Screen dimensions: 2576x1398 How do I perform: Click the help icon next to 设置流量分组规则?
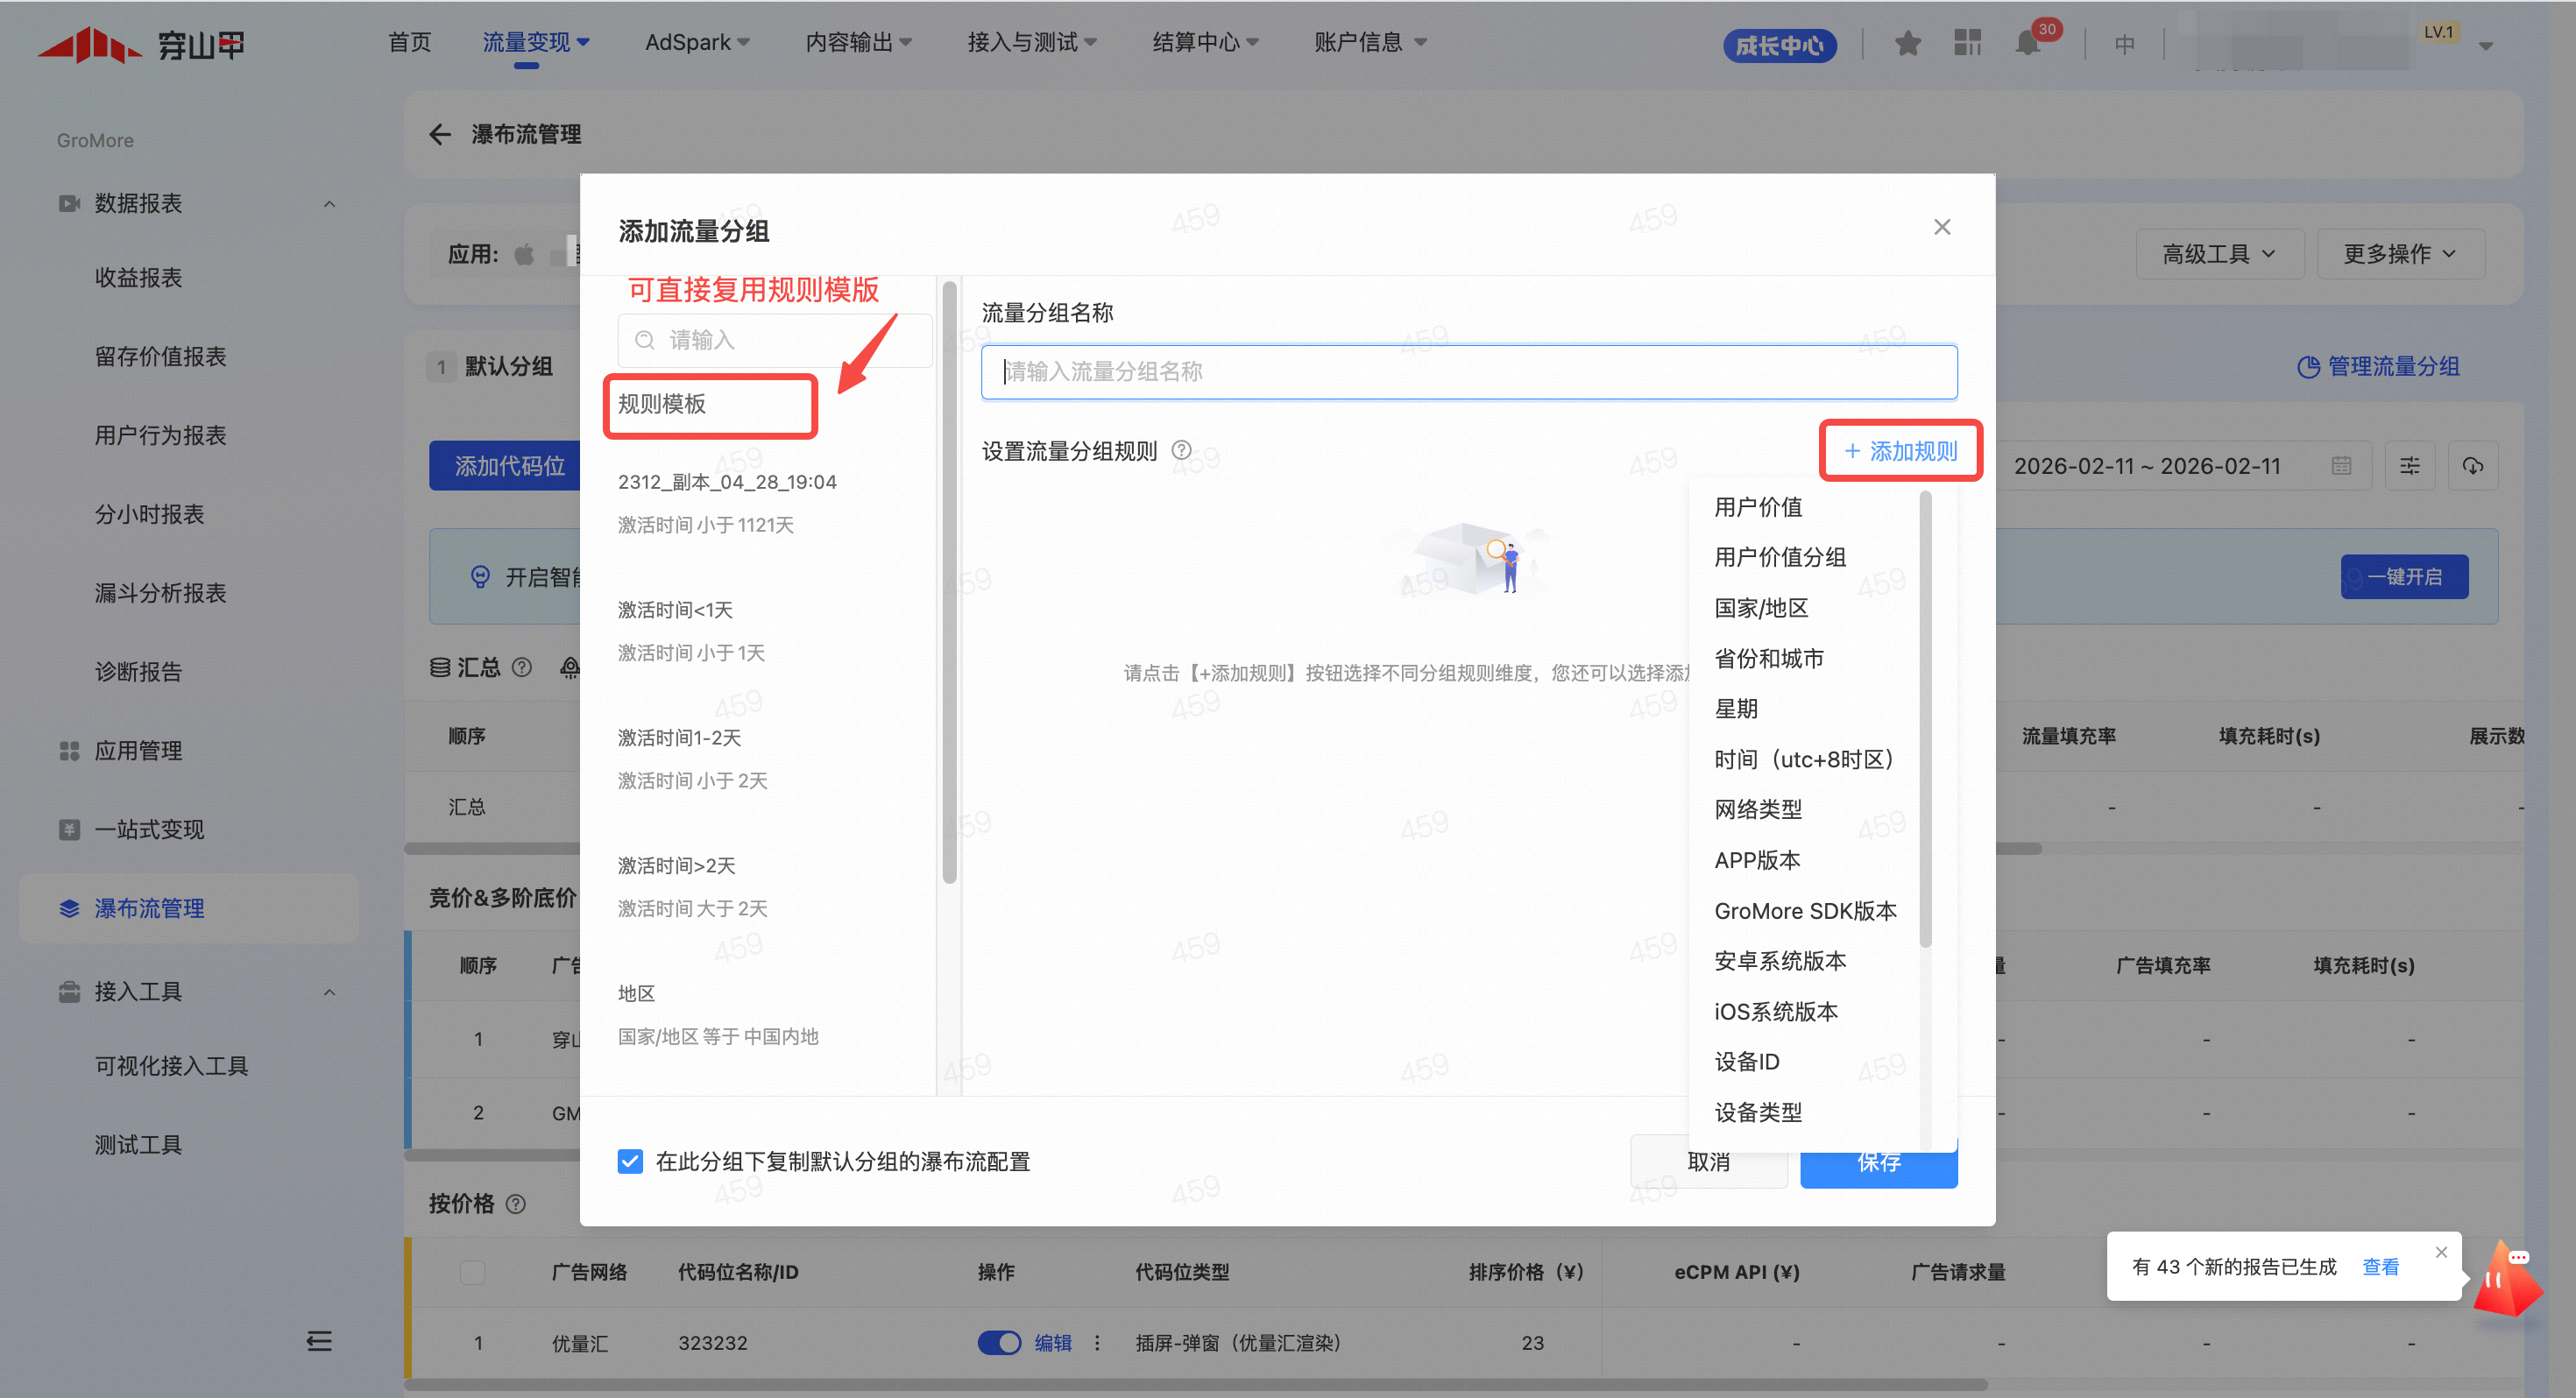(1181, 450)
